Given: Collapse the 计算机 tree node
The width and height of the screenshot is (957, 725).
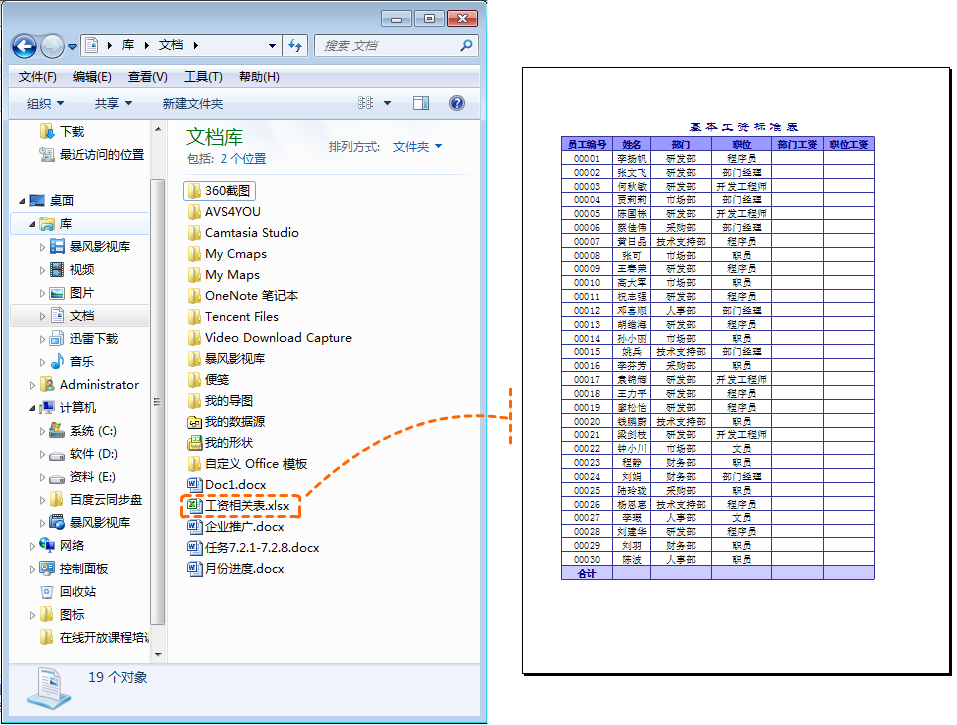Looking at the screenshot, I should point(32,408).
